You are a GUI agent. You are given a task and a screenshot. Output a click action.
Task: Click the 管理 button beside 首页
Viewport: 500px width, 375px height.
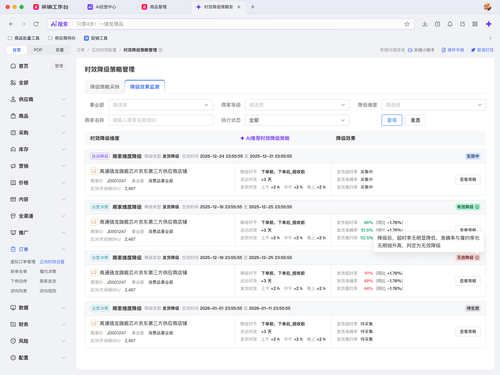(x=59, y=66)
